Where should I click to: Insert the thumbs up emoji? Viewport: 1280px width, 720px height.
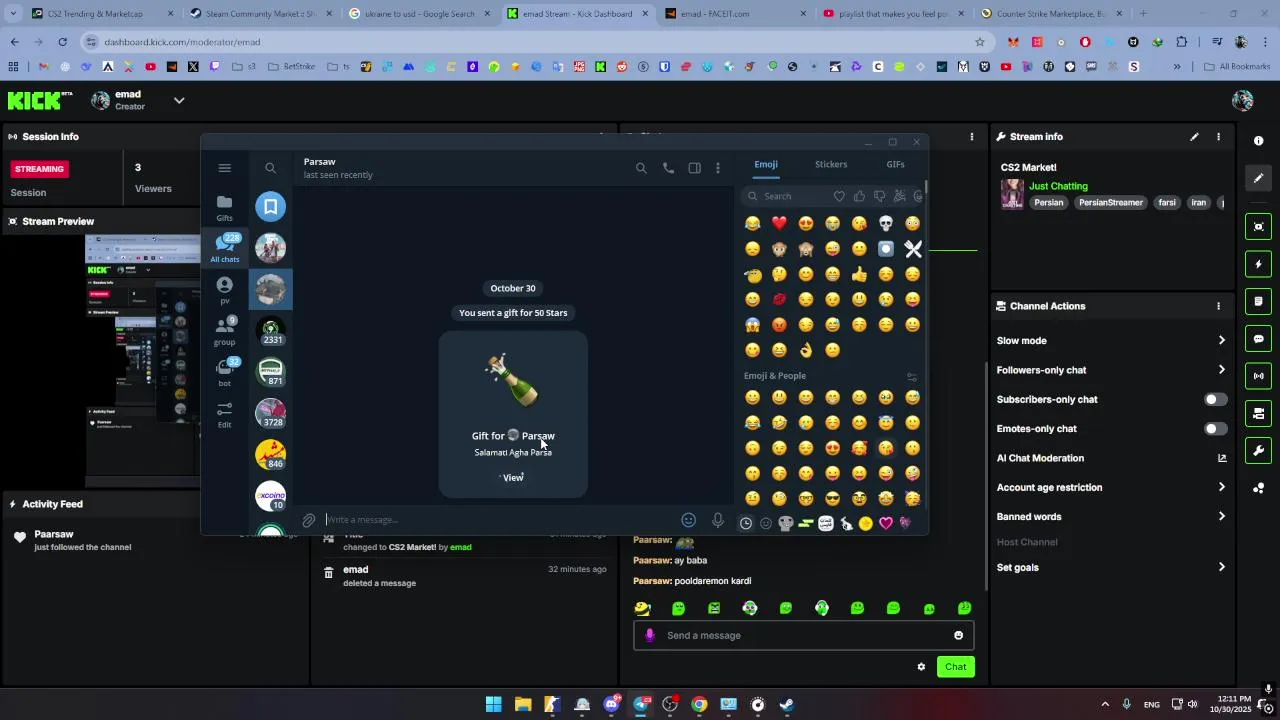pos(859,274)
